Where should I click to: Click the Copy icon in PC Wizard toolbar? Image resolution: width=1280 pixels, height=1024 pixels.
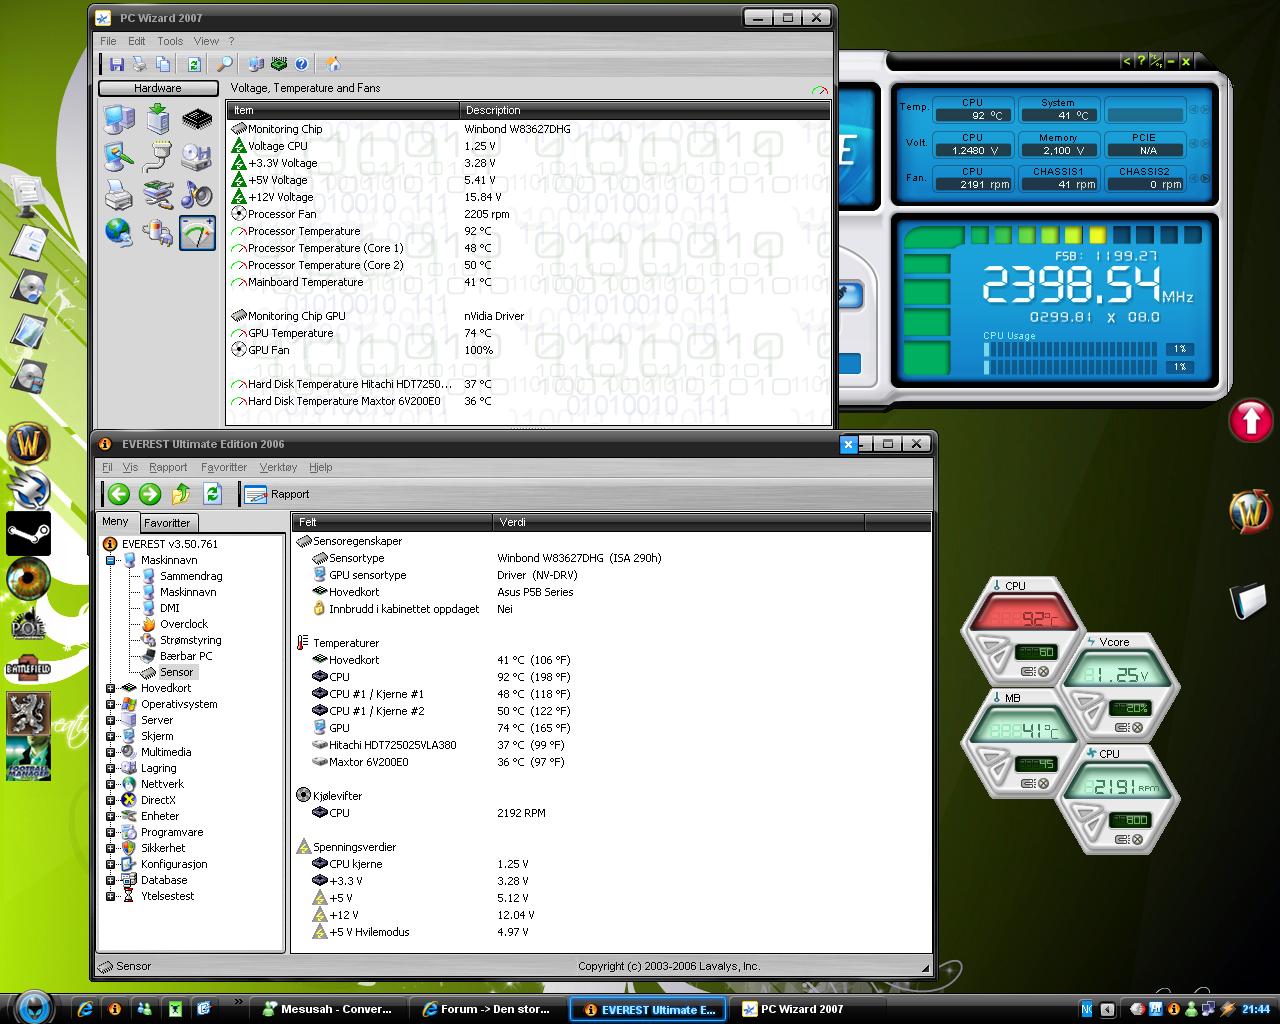(163, 64)
